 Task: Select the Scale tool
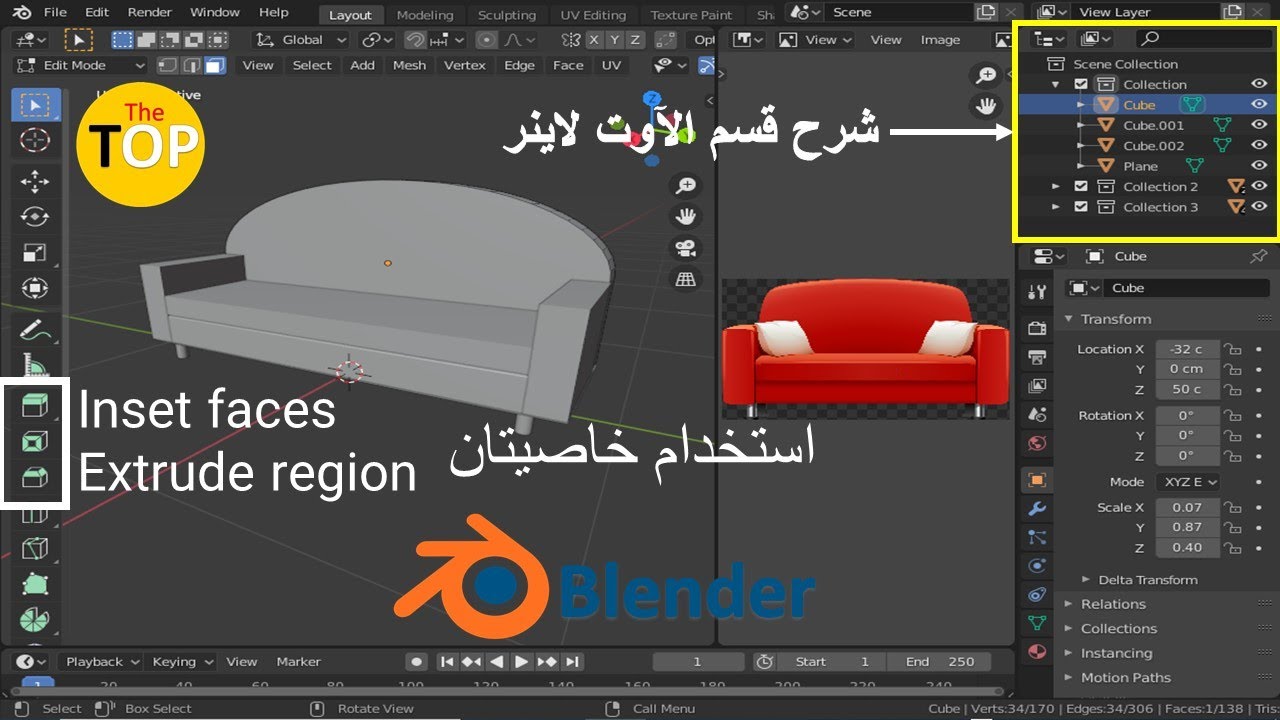tap(35, 253)
